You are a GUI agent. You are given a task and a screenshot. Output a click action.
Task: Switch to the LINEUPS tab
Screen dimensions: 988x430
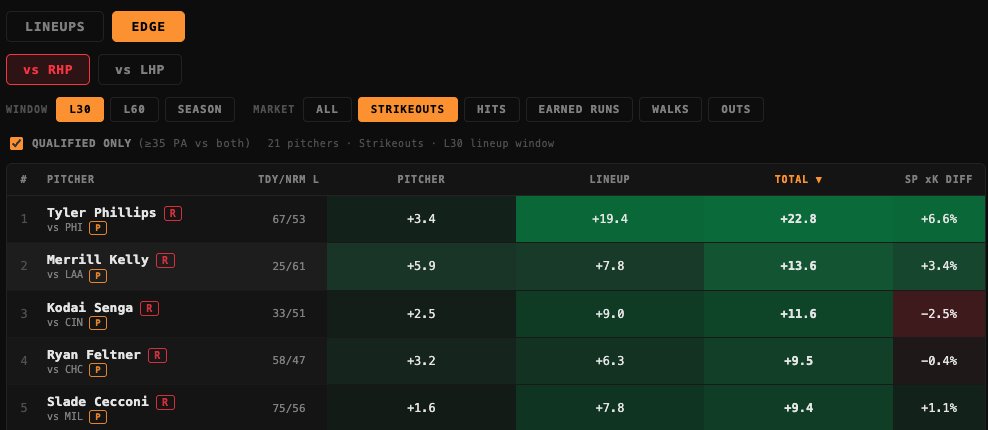(x=55, y=26)
